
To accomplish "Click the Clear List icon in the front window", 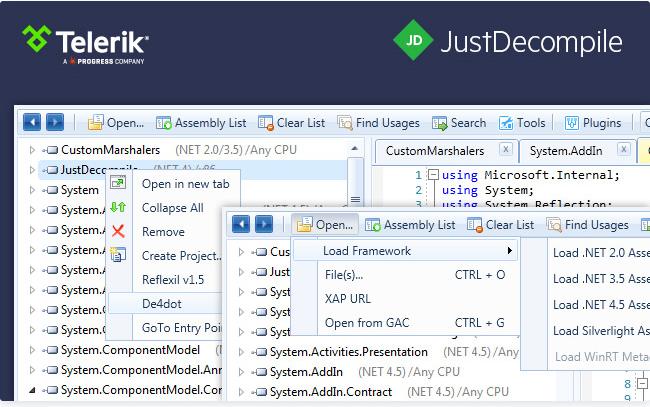I will pyautogui.click(x=475, y=225).
